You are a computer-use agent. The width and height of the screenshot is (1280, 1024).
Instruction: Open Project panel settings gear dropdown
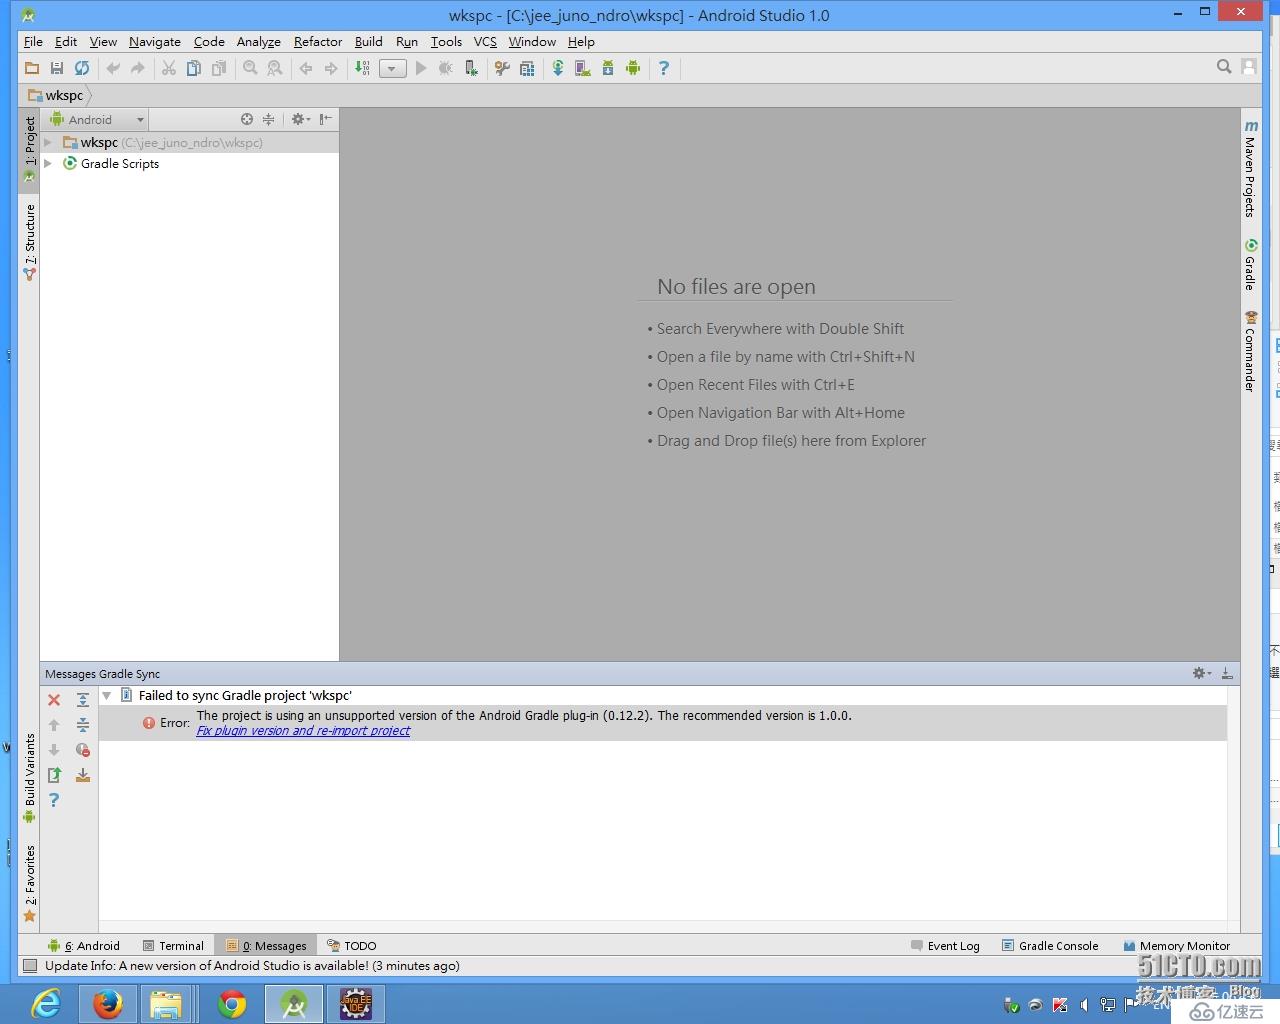300,119
